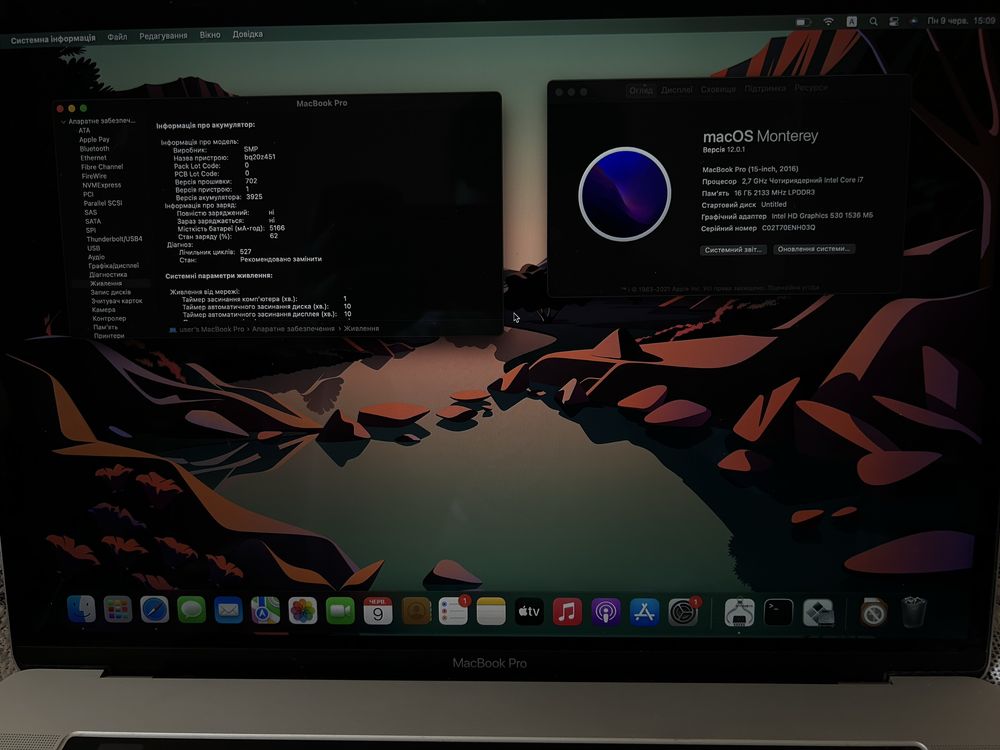Select Parallel SCSI in sidebar
The width and height of the screenshot is (1000, 750).
[103, 203]
